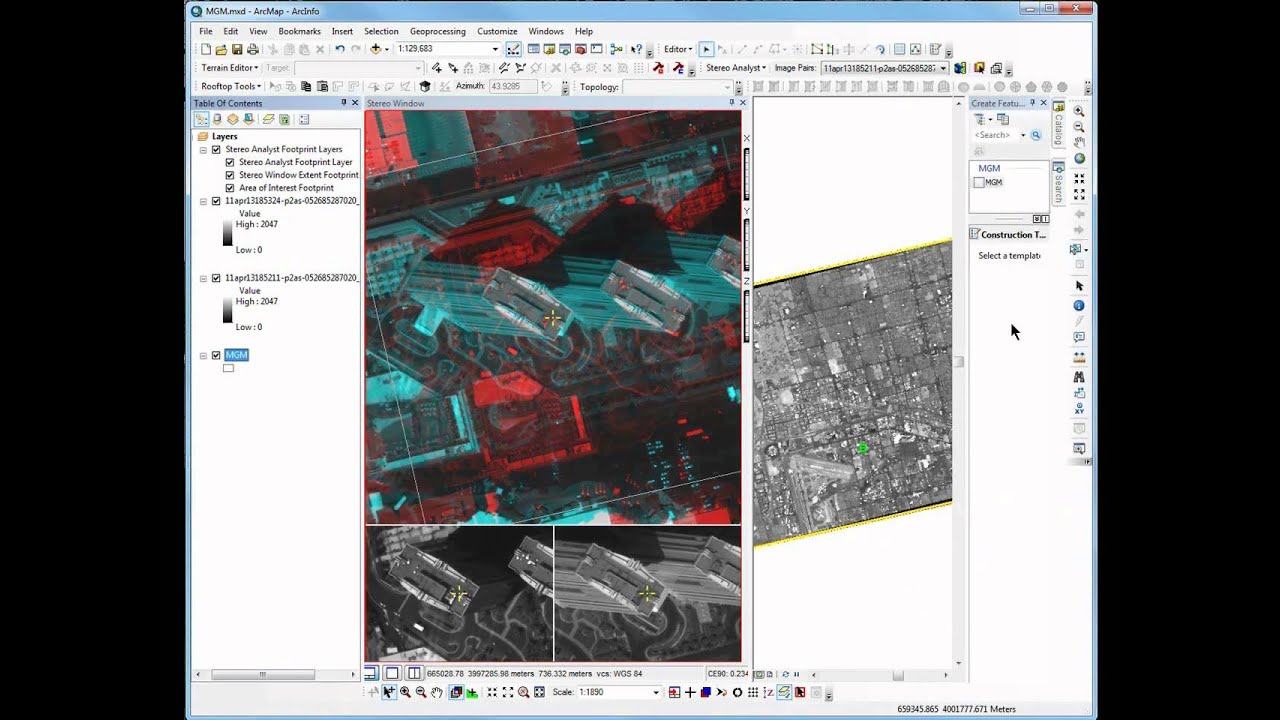Open the Windows menu

[546, 31]
